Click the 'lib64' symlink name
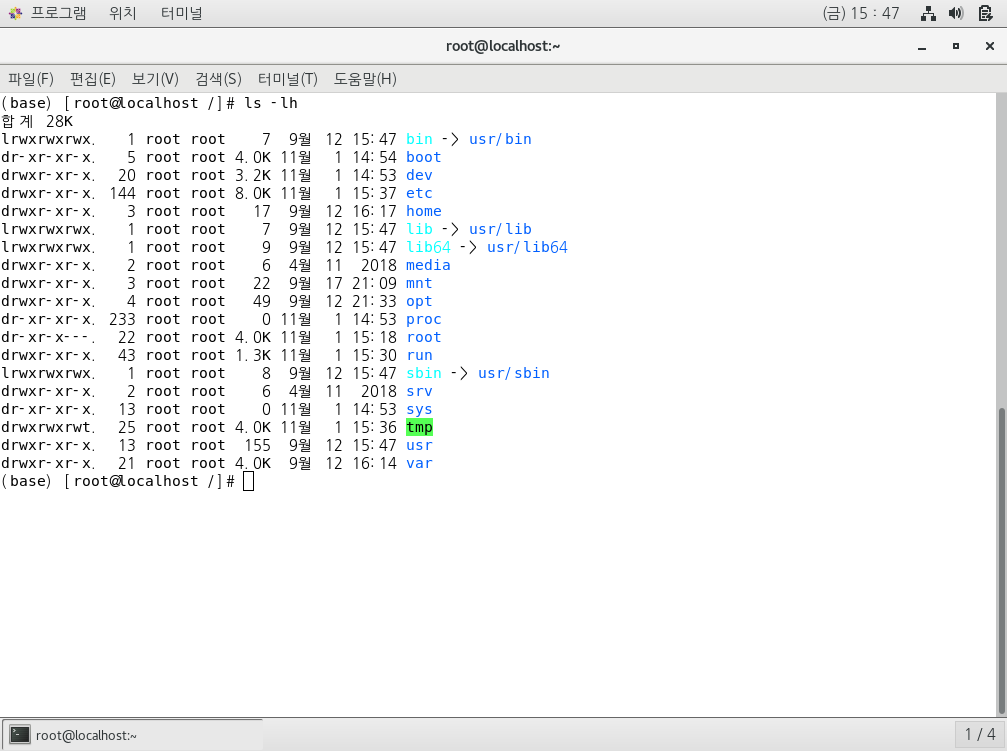Image resolution: width=1007 pixels, height=751 pixels. [x=428, y=247]
